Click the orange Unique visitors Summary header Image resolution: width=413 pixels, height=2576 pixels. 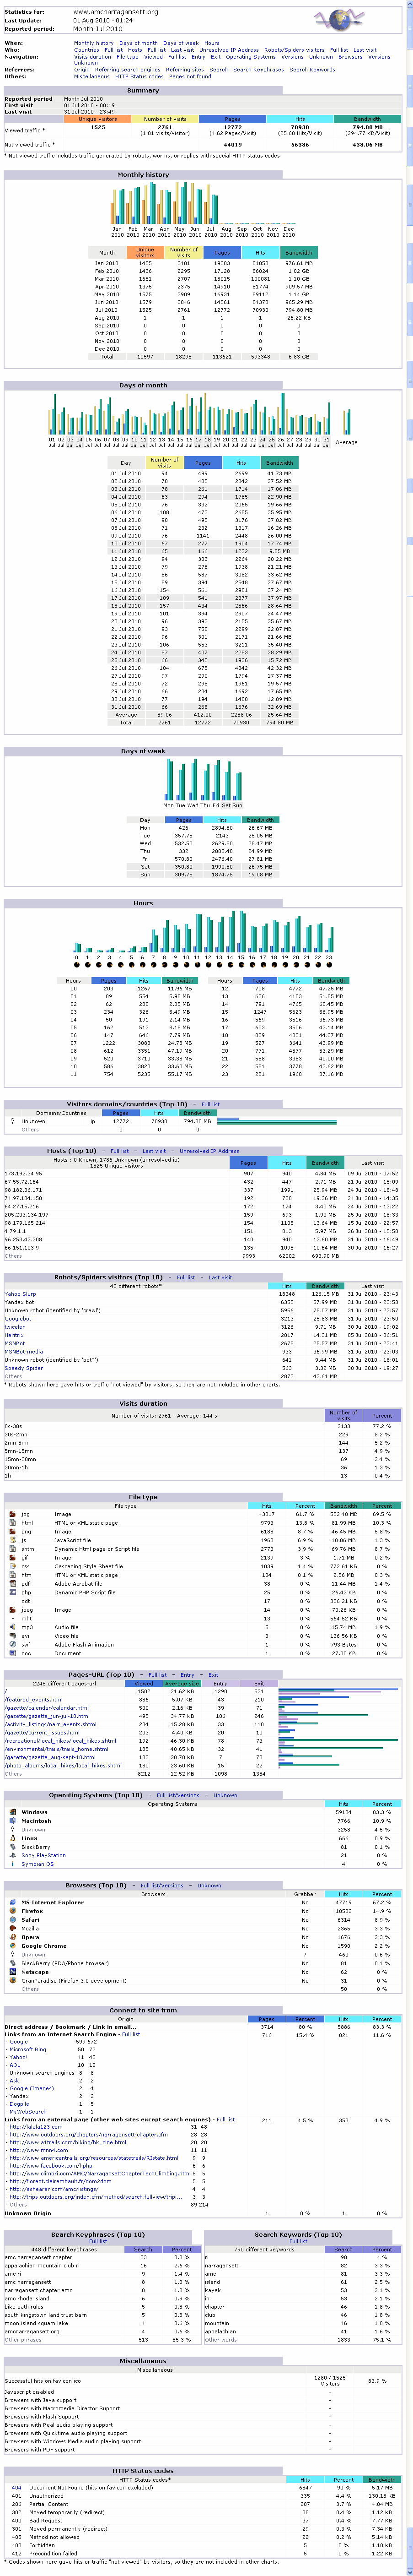click(98, 119)
